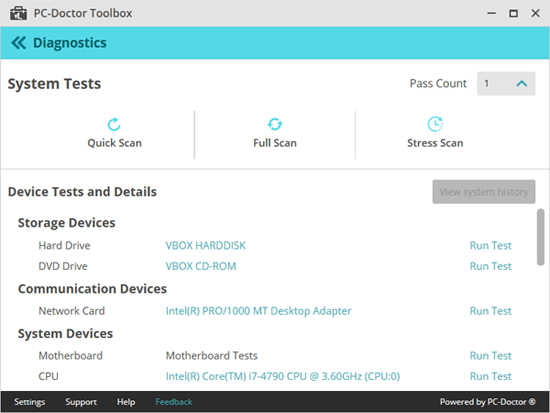Run Test for the CPU
This screenshot has width=550, height=413.
click(490, 377)
